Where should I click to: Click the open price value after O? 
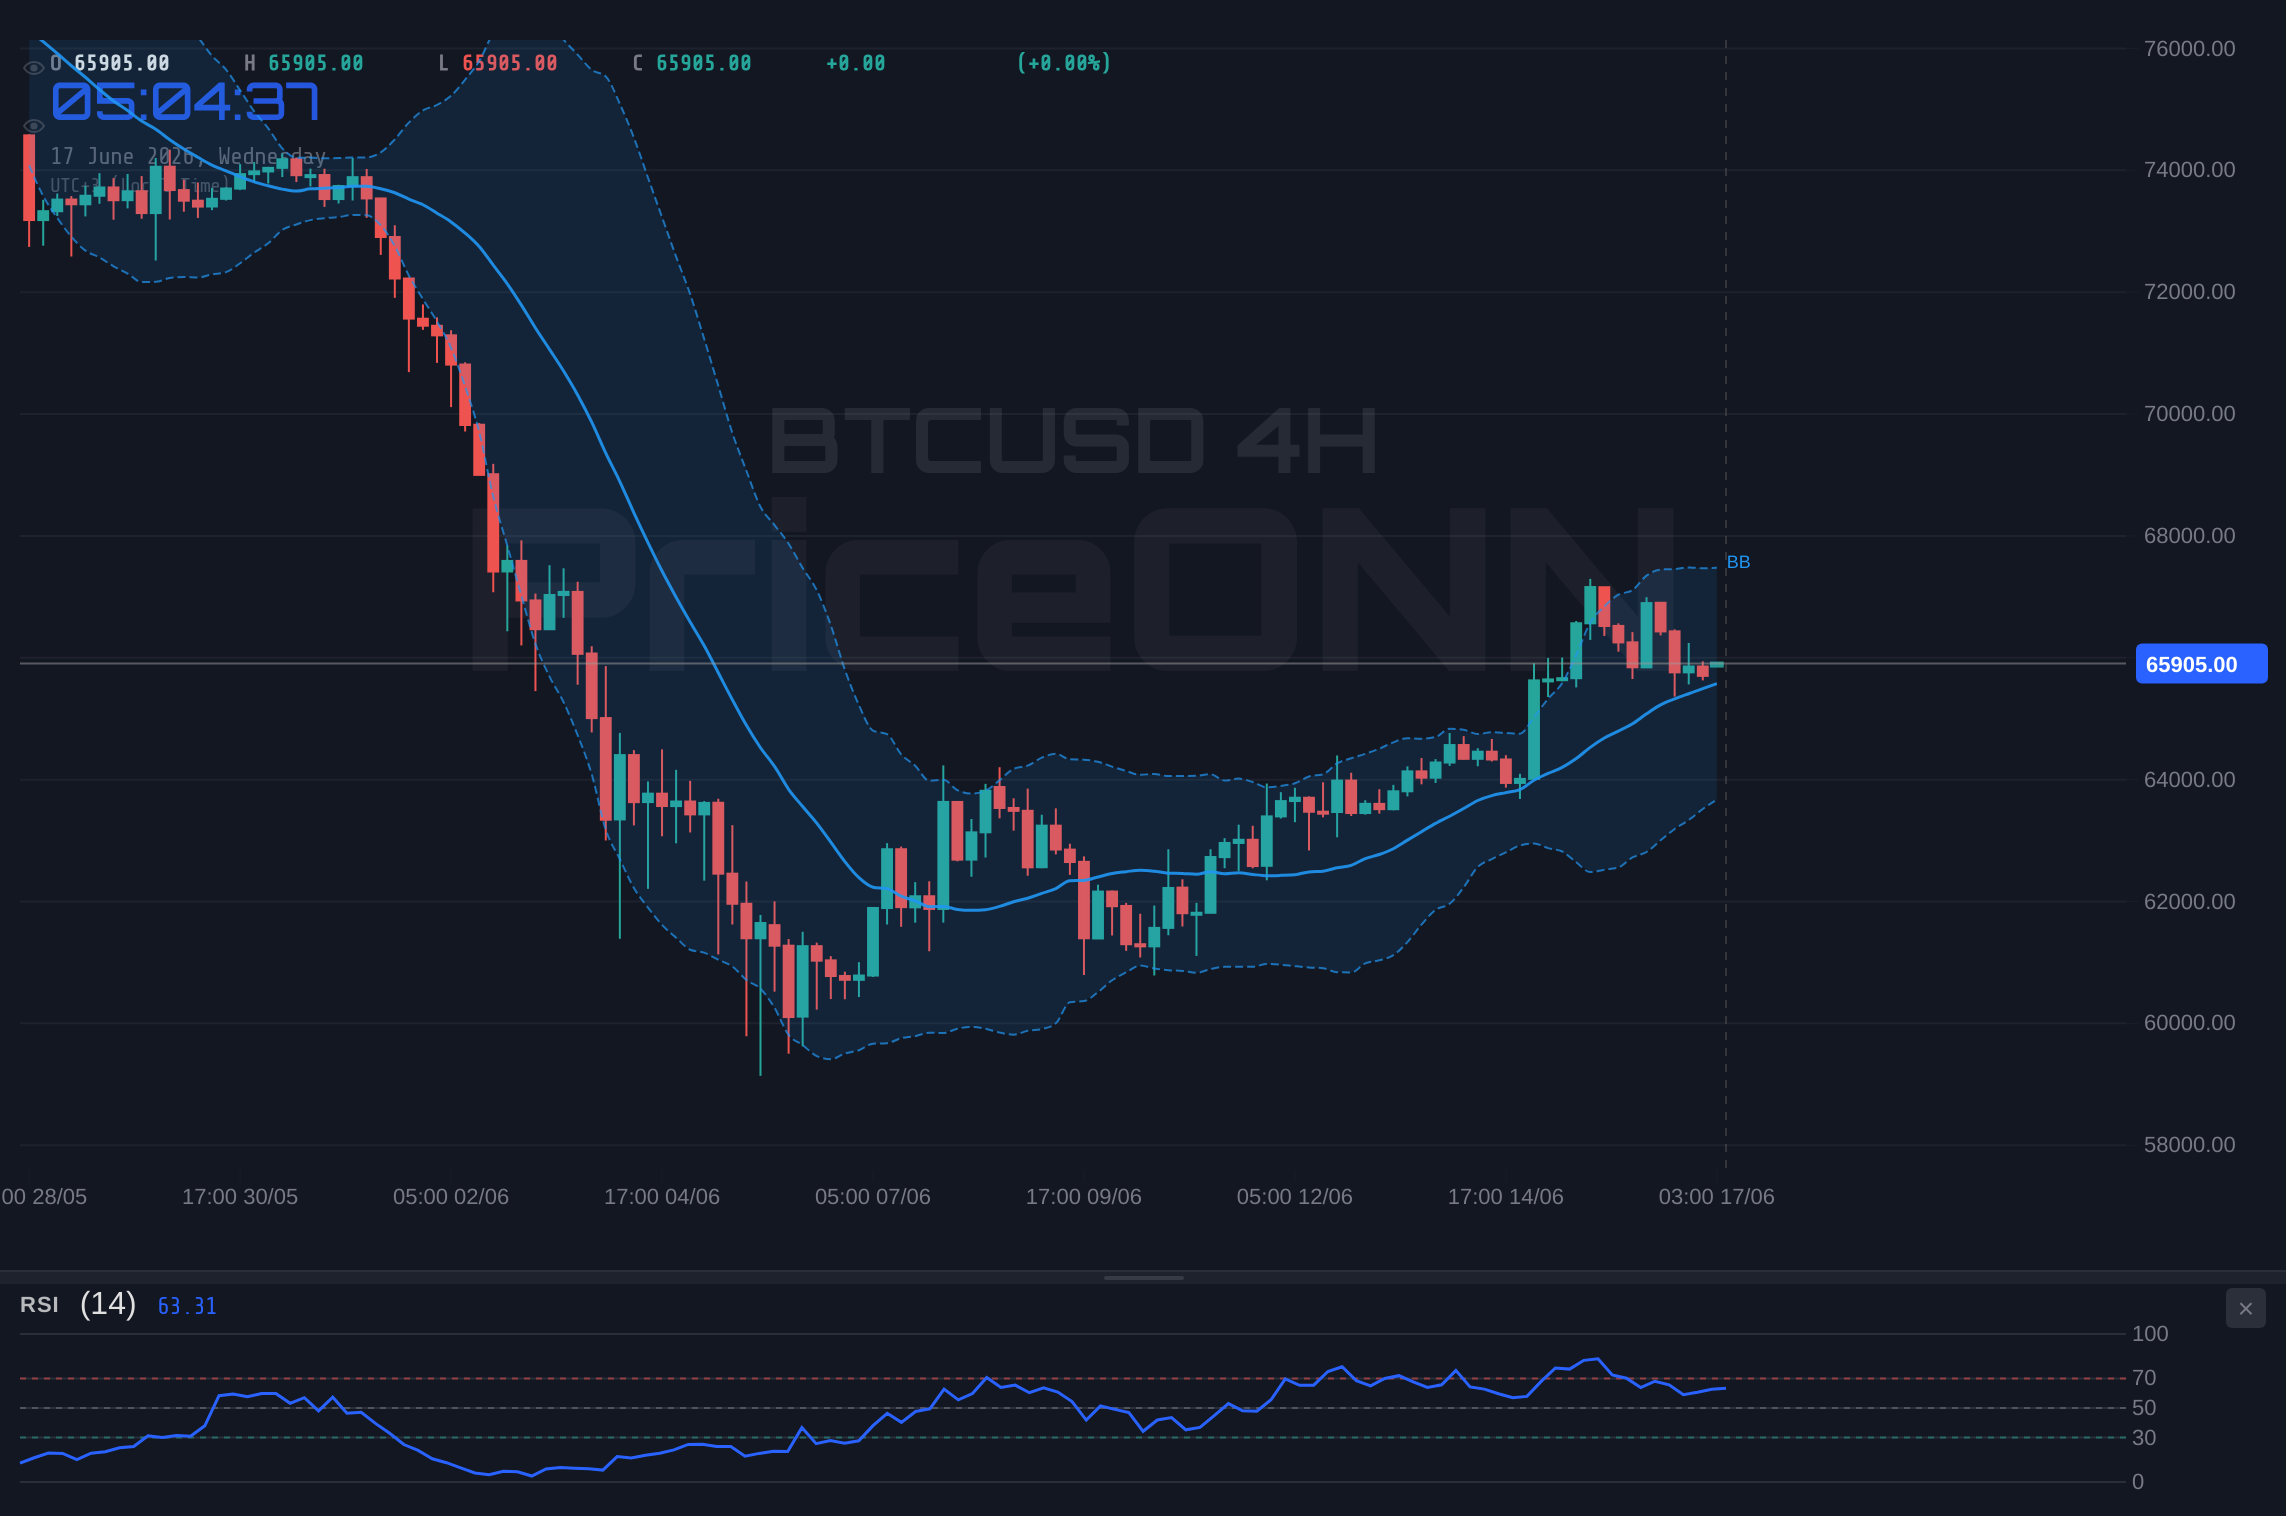click(x=122, y=63)
